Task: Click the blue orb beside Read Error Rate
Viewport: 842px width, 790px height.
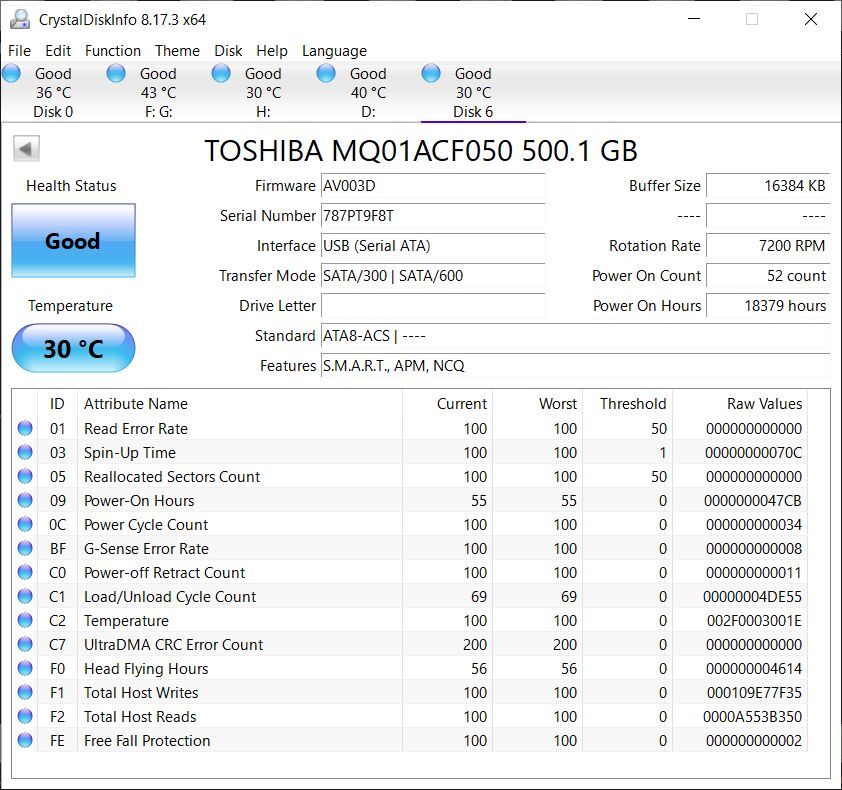Action: tap(25, 428)
